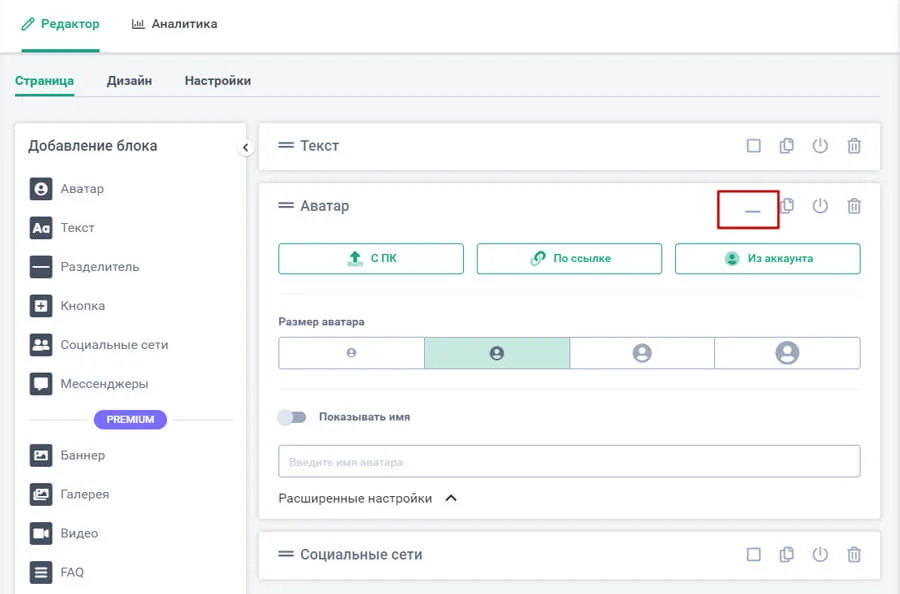
Task: Collapse the Расширенные настройки section
Action: [450, 498]
